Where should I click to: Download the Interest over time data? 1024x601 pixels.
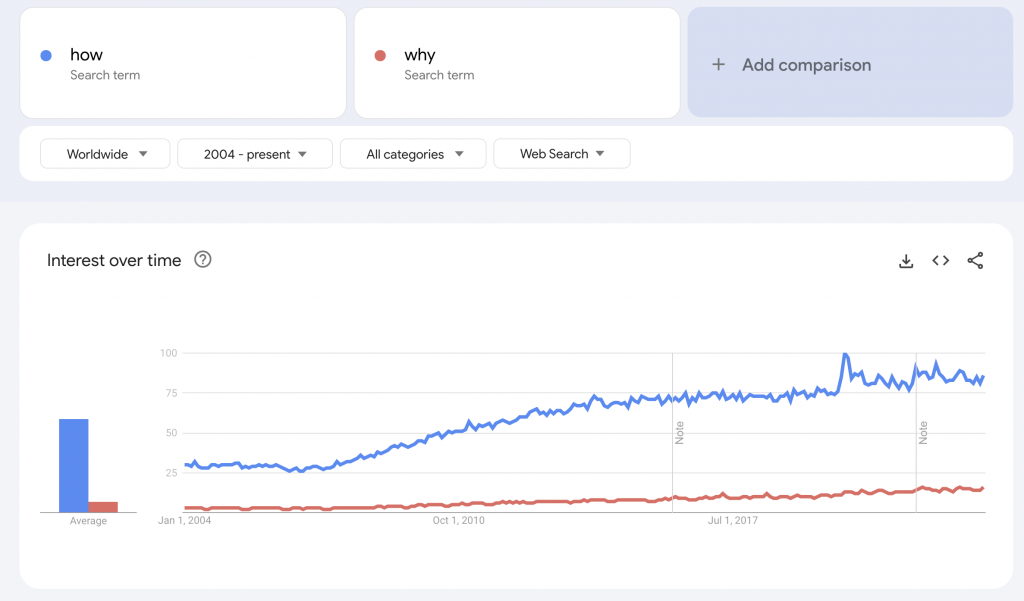(x=906, y=261)
